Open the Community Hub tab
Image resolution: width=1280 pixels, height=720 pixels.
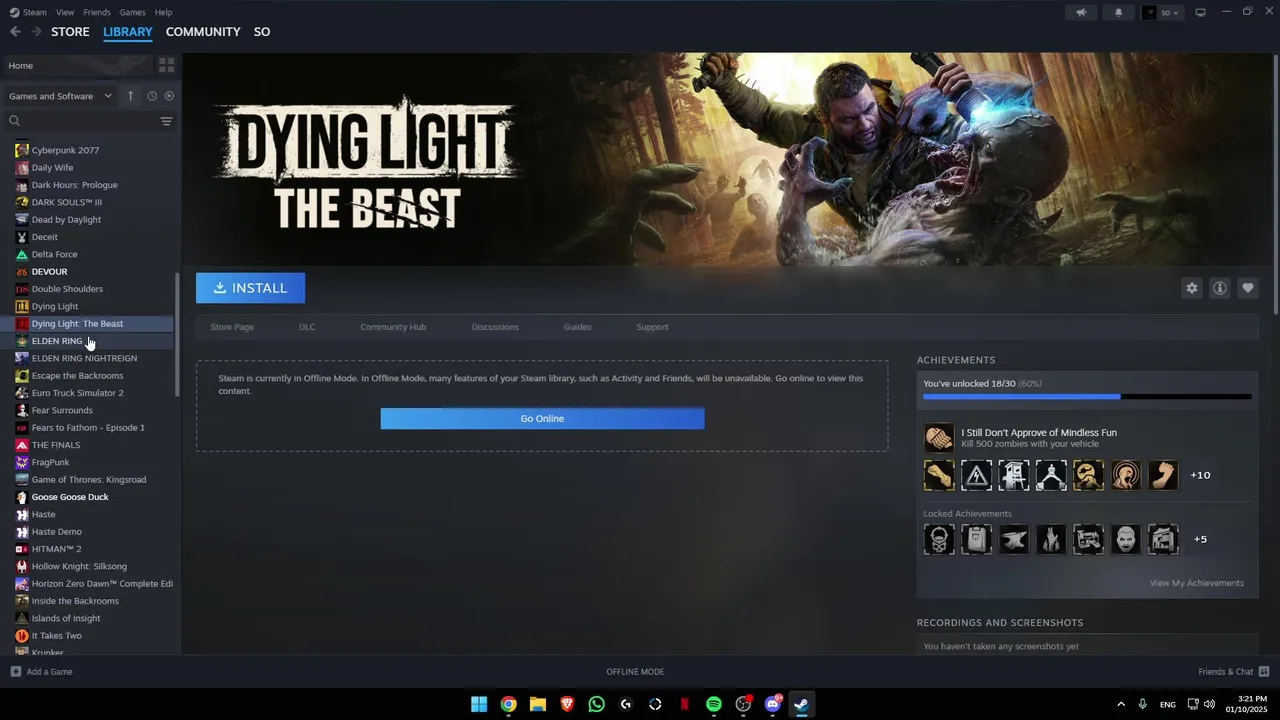[393, 327]
